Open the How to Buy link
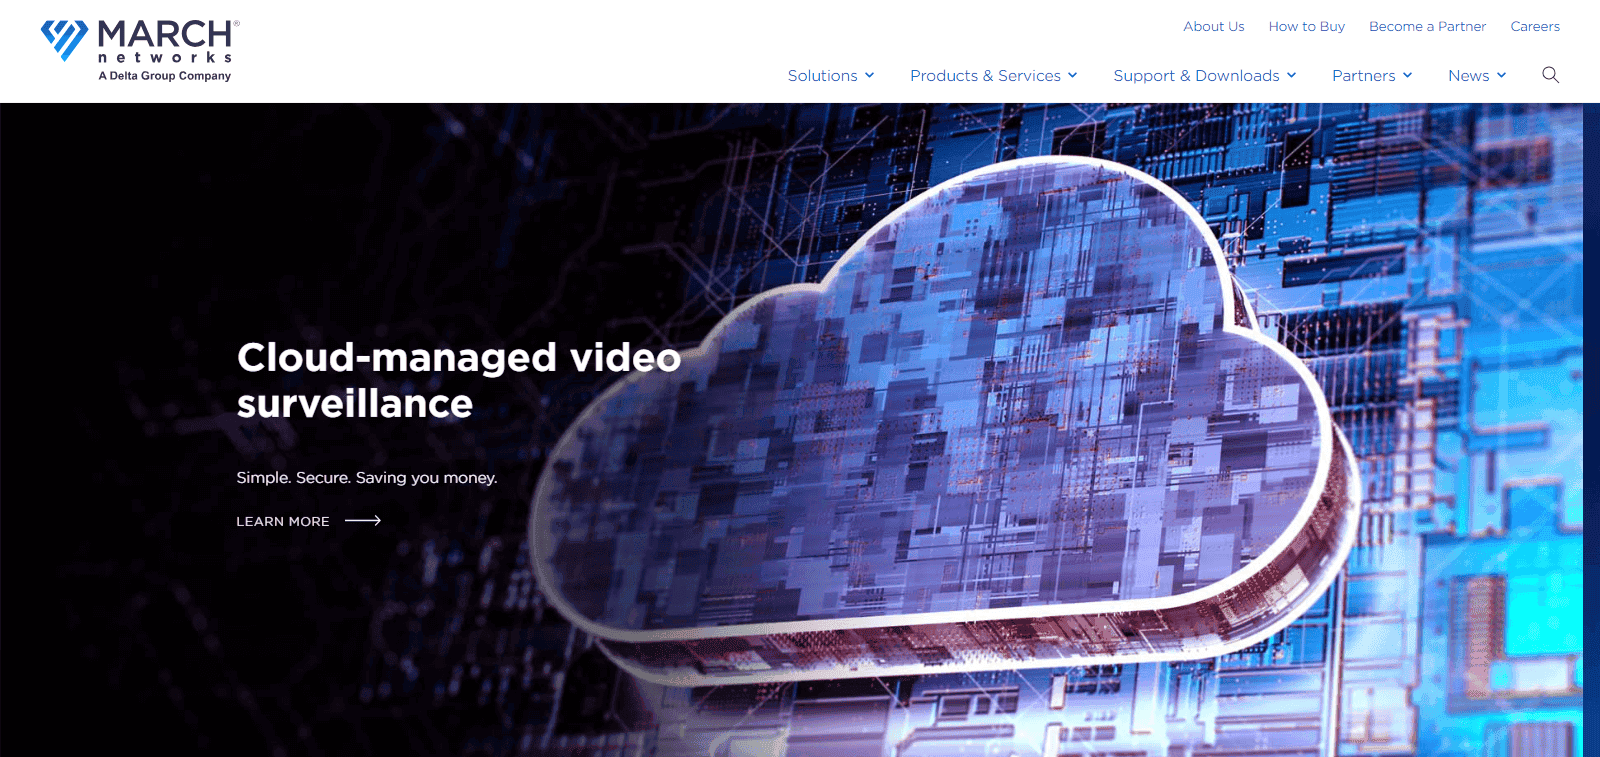The image size is (1600, 757). 1306,27
